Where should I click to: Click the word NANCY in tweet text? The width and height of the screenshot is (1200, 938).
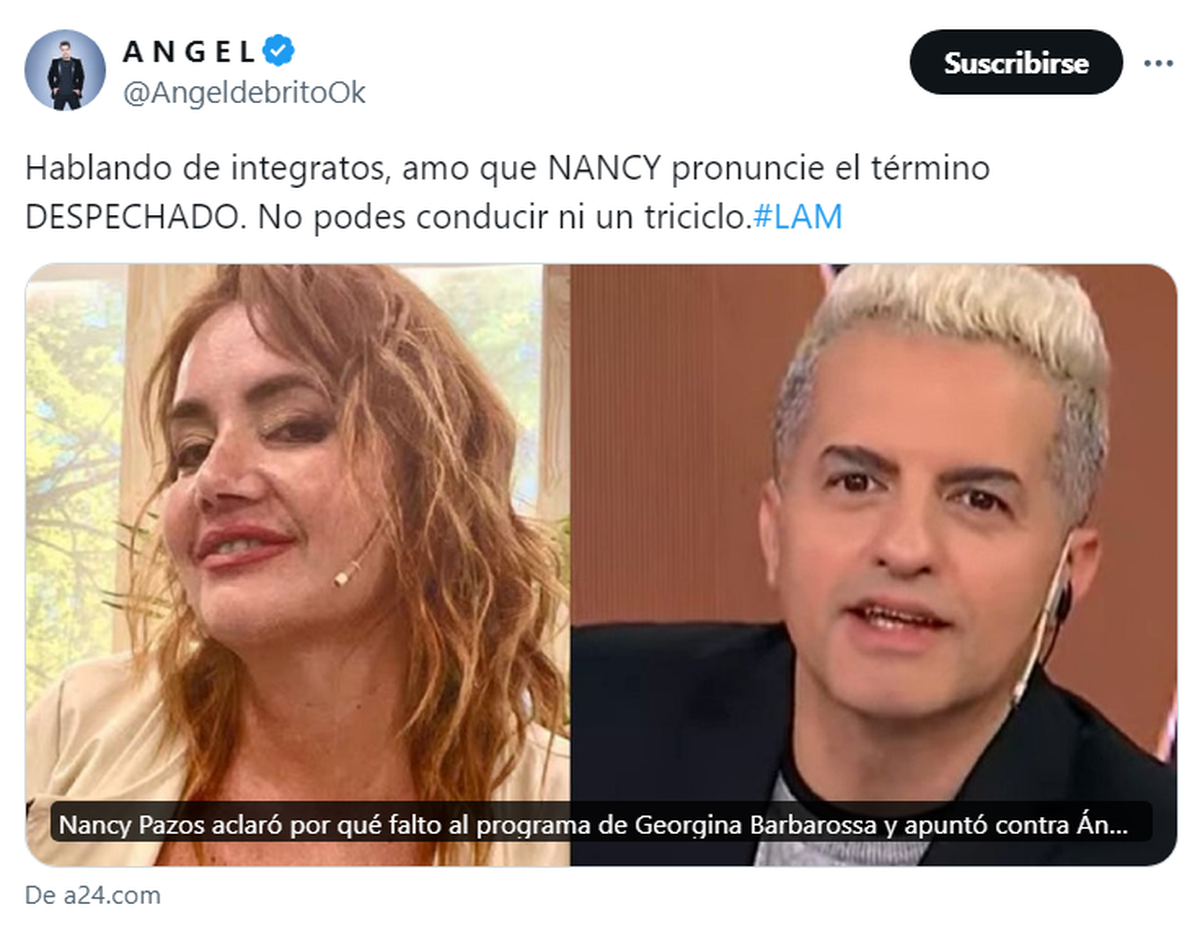605,169
